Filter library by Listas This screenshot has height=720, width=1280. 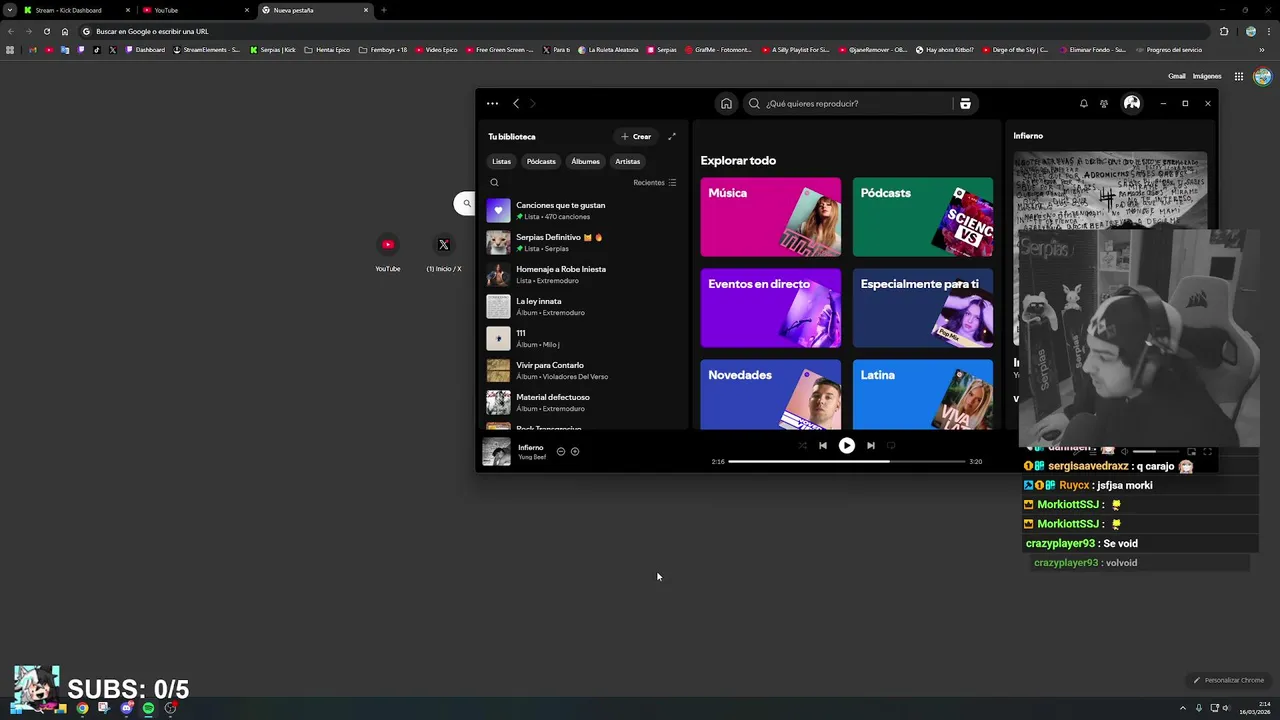click(501, 161)
